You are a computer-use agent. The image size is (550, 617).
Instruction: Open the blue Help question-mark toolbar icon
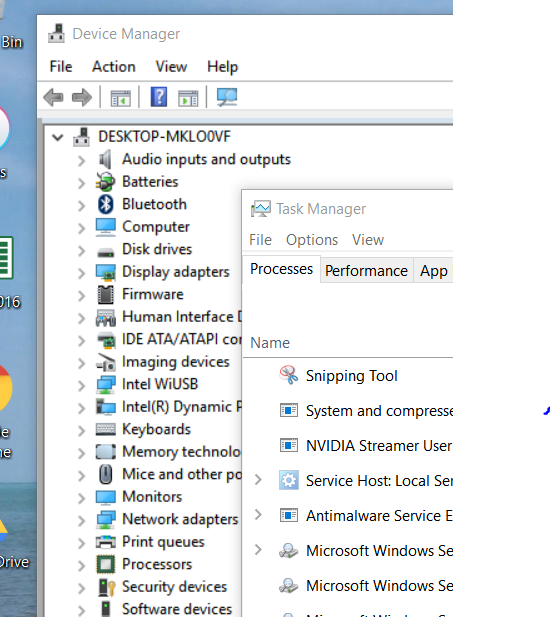click(x=159, y=97)
